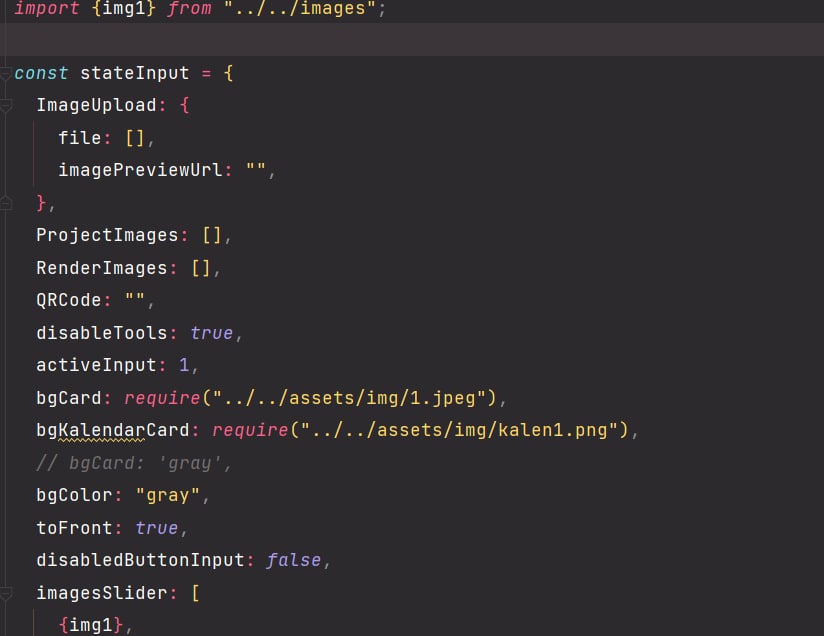Click fold-end marker beside ImageUpload closing brace

[5, 203]
